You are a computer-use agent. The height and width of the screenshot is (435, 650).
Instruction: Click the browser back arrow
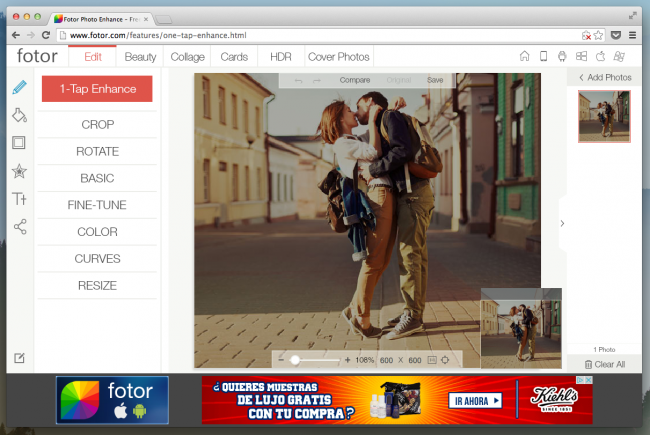tap(16, 35)
